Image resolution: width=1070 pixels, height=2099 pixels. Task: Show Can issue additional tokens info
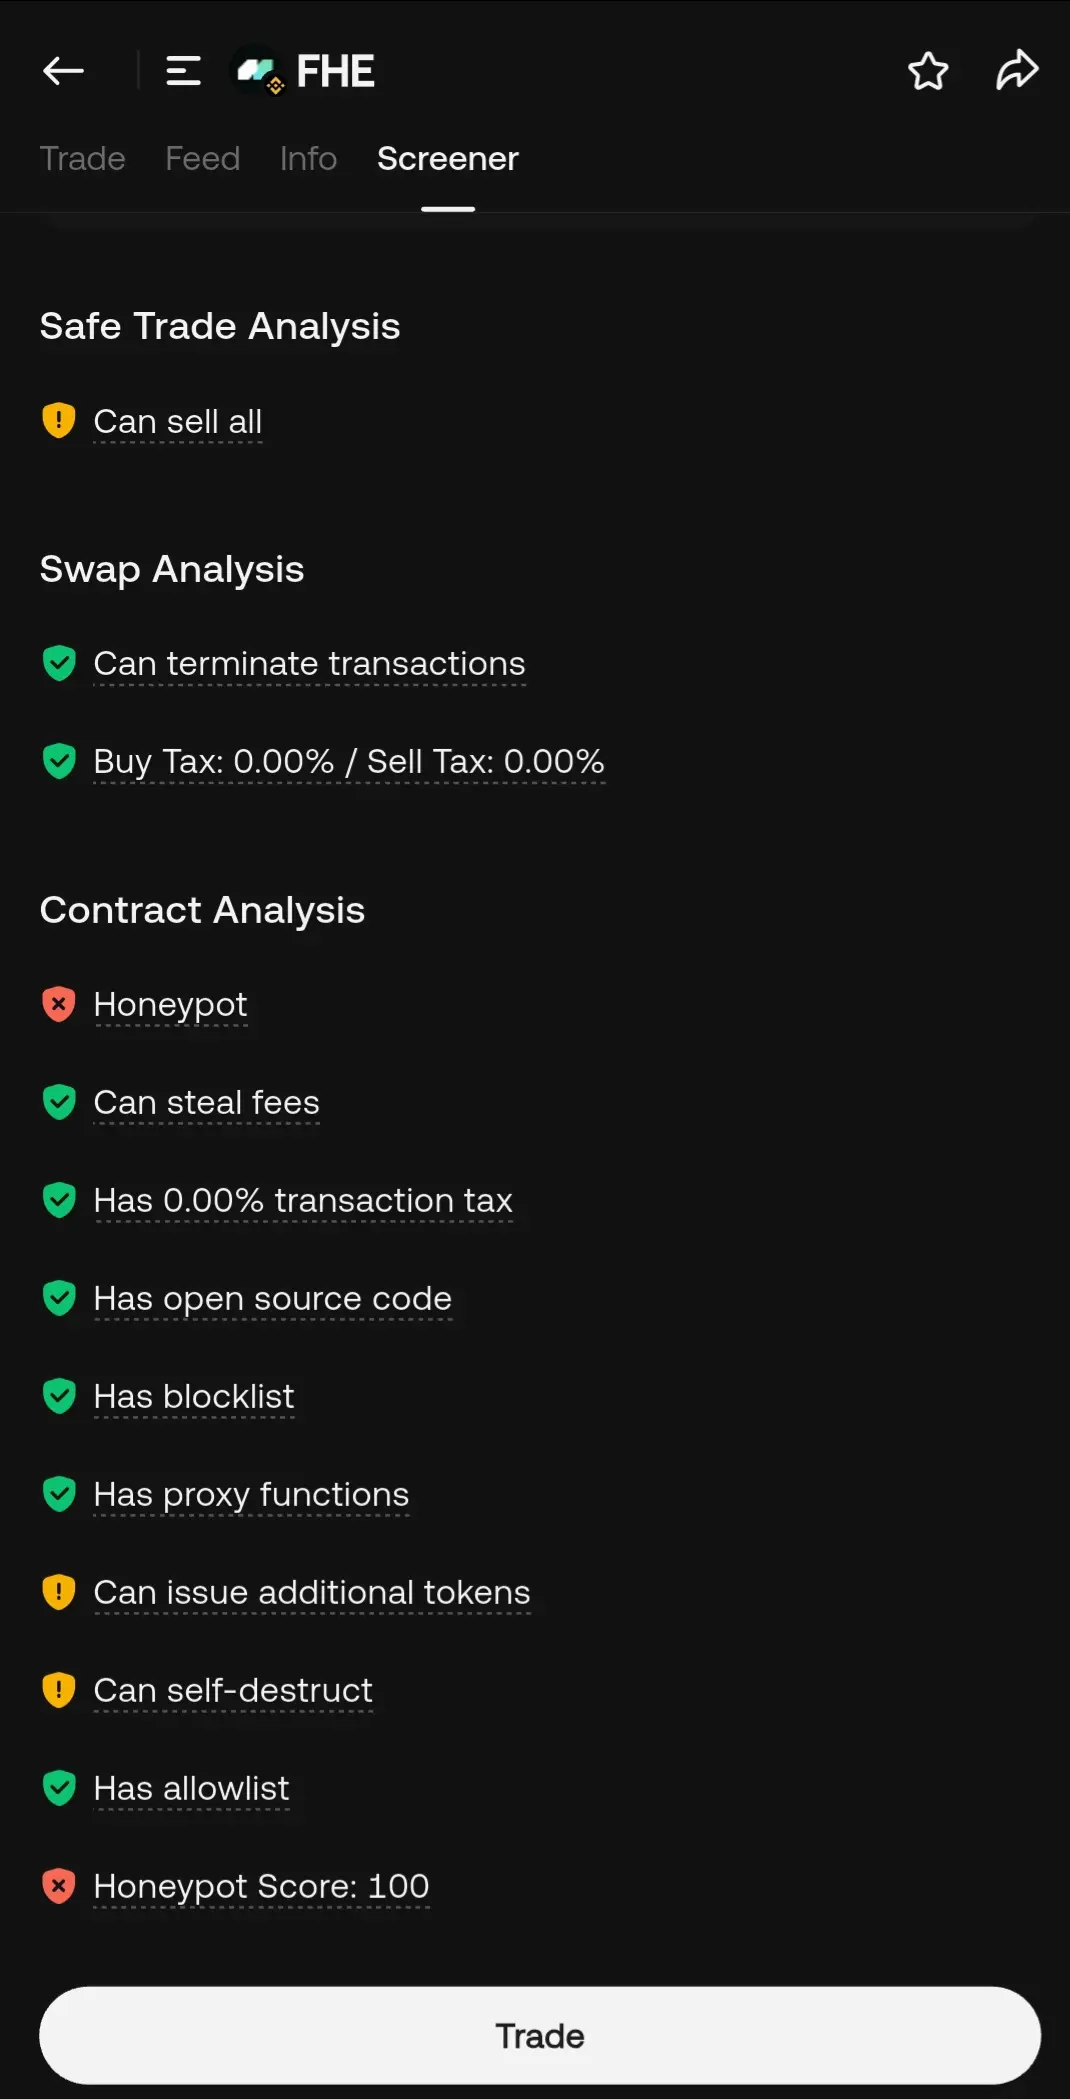point(311,1593)
